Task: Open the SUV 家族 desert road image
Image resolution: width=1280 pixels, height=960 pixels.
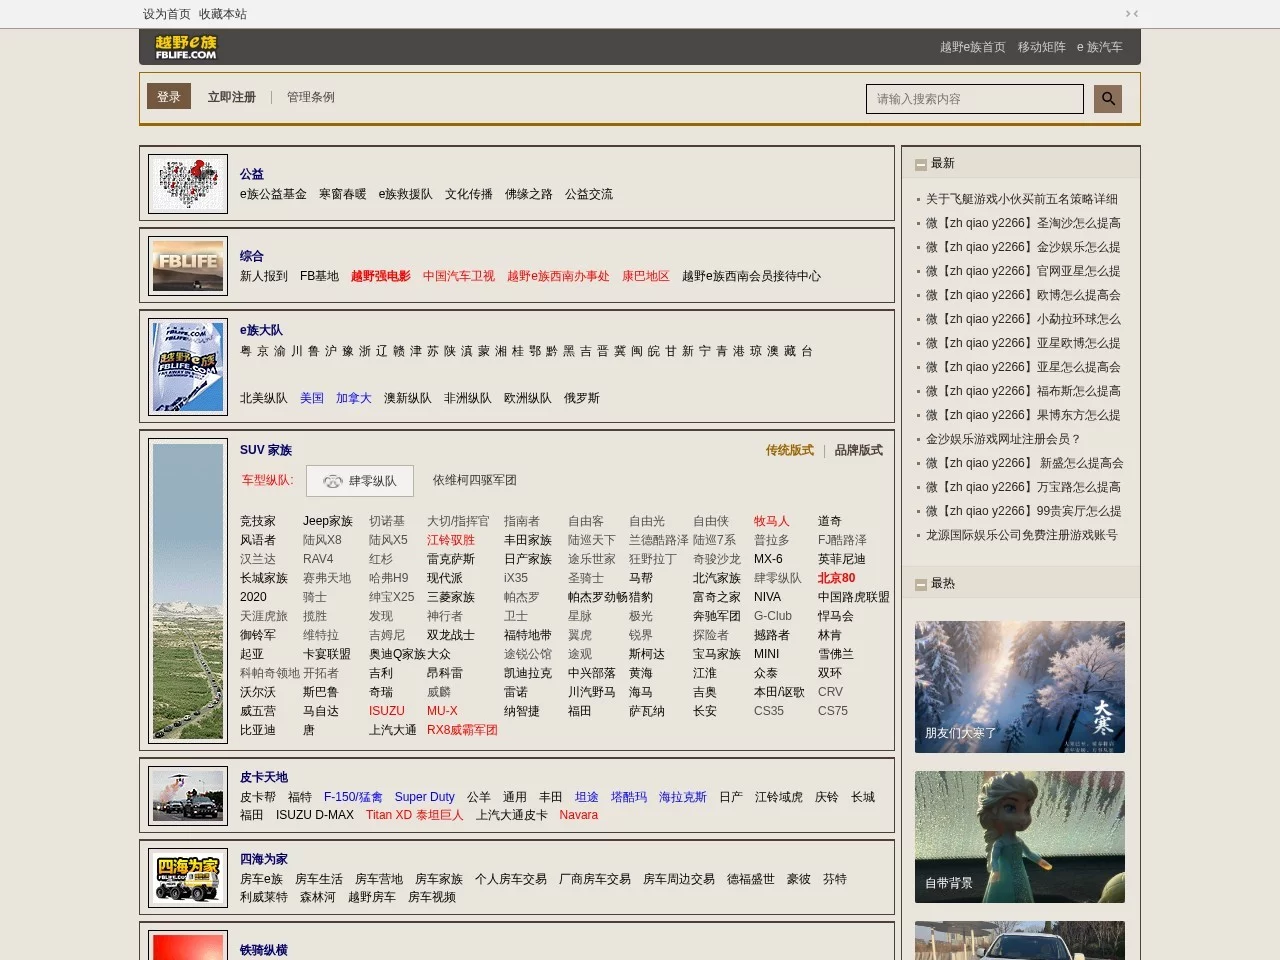Action: coord(188,591)
